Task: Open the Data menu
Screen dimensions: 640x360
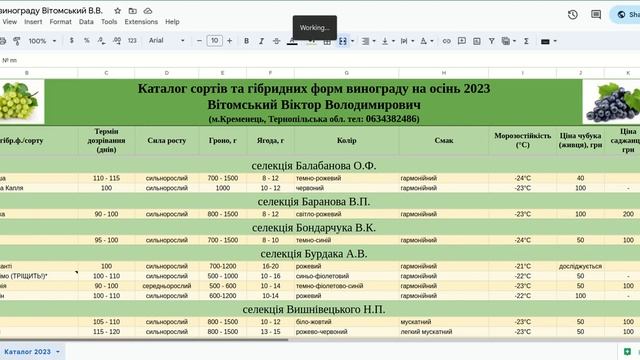Action: click(x=86, y=22)
